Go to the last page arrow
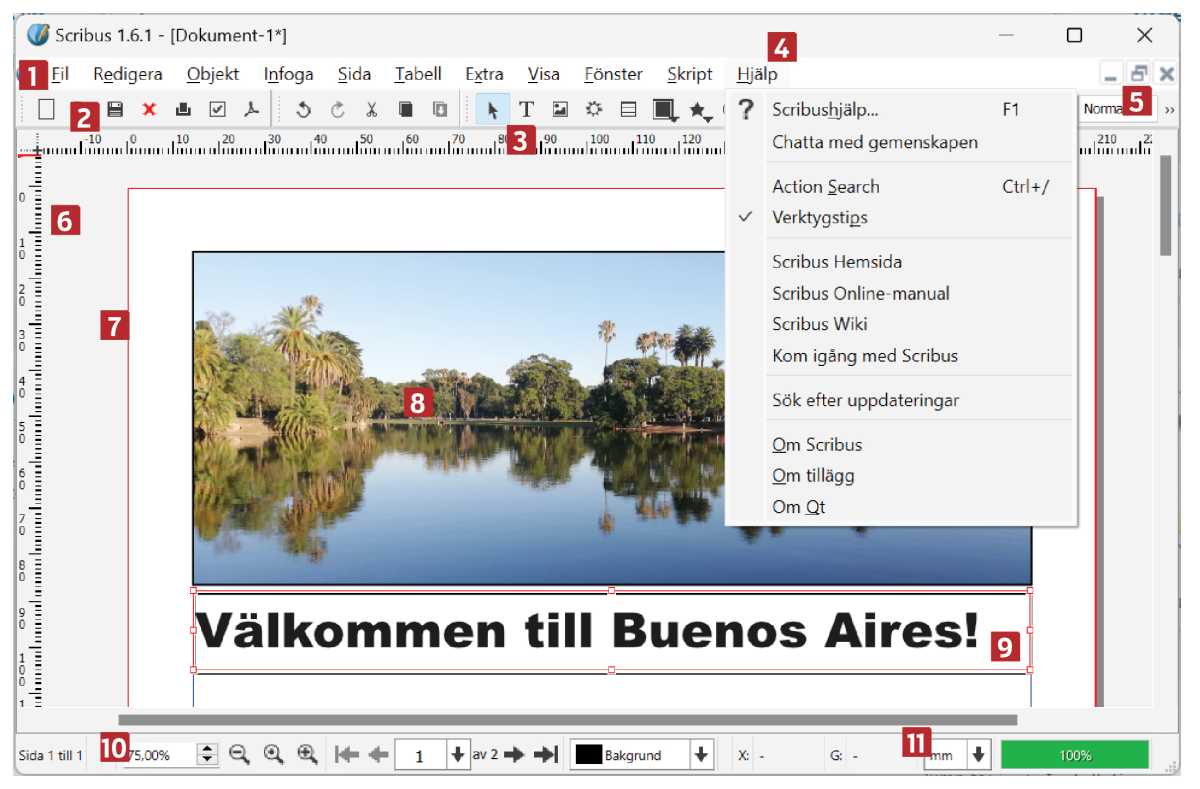Viewport: 1200px width, 789px height. pyautogui.click(x=546, y=755)
